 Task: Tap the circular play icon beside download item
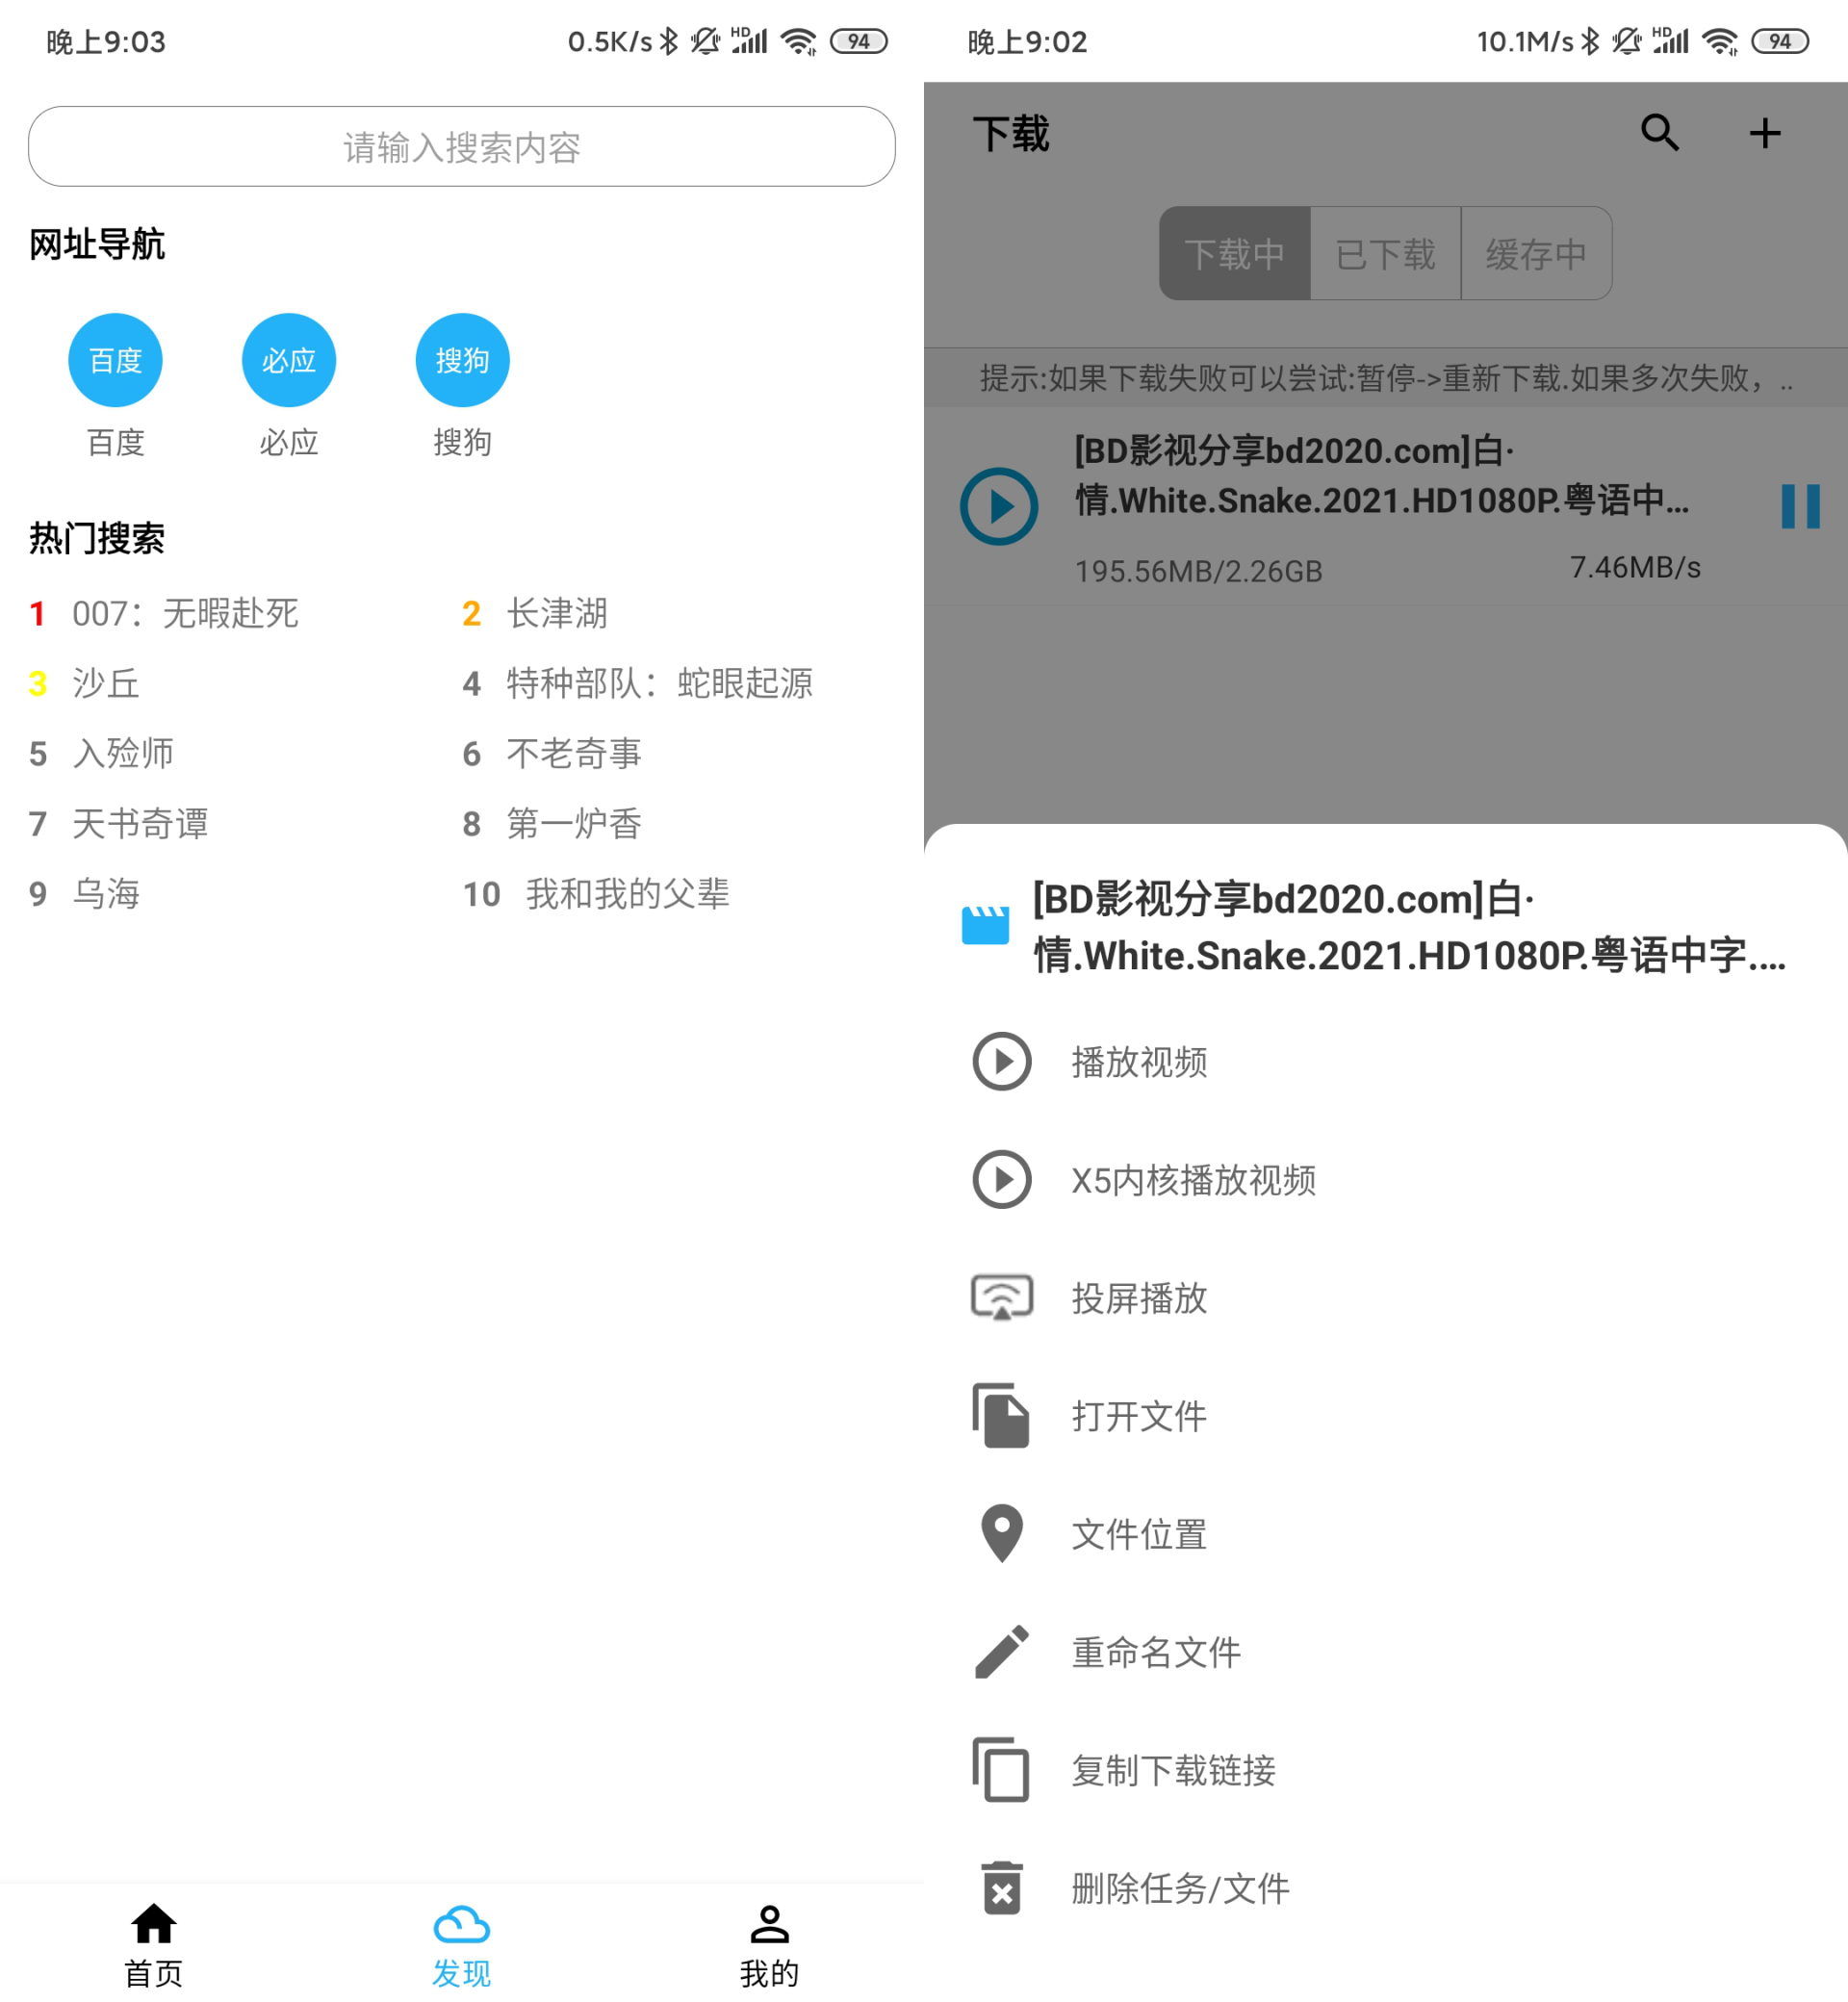pos(999,506)
